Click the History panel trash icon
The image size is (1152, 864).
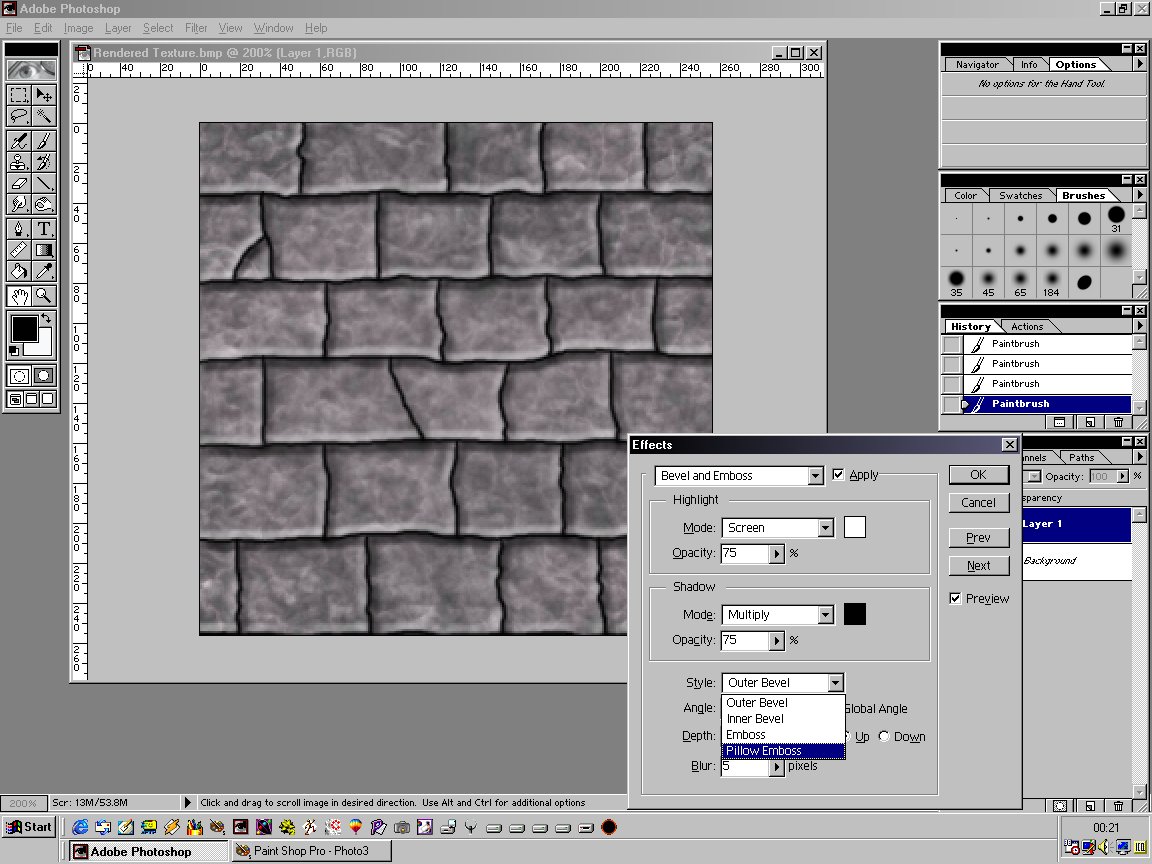[1118, 422]
